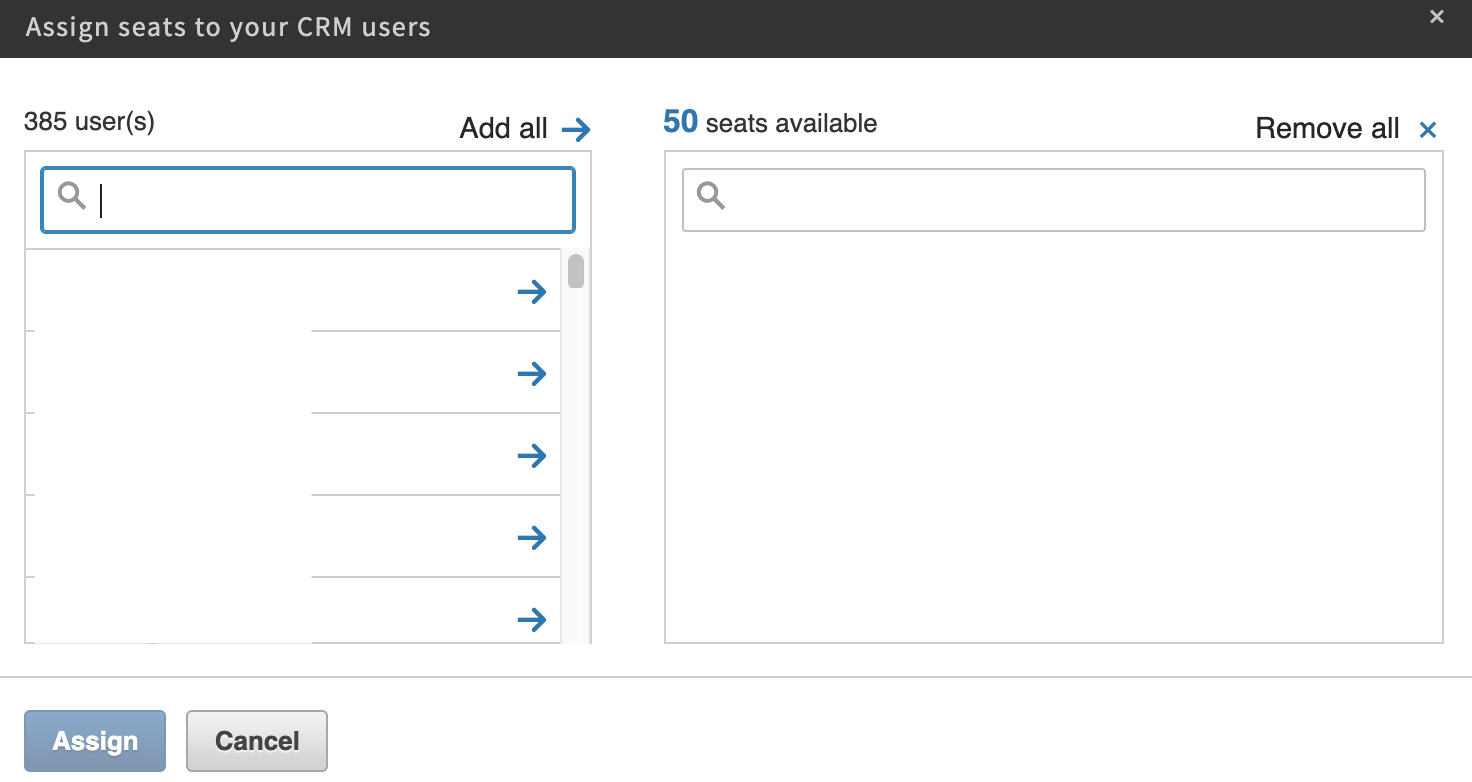Screen dimensions: 1472x782
Task: Click magnifier icon in the users search box
Action: [72, 196]
